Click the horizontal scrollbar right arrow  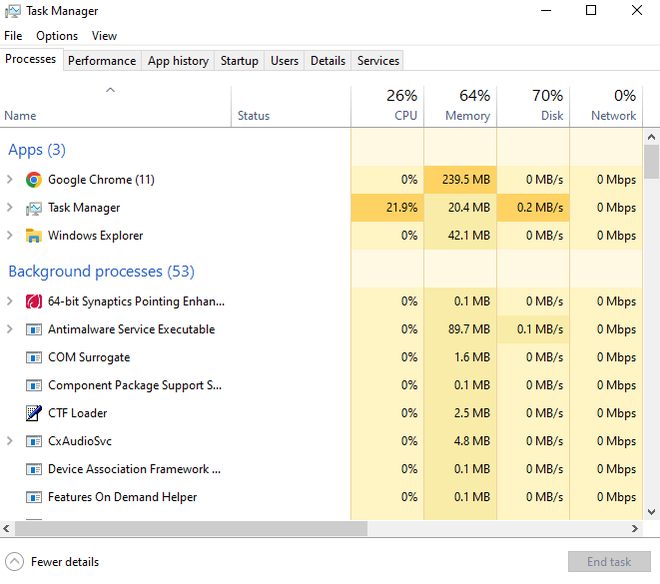(x=635, y=528)
